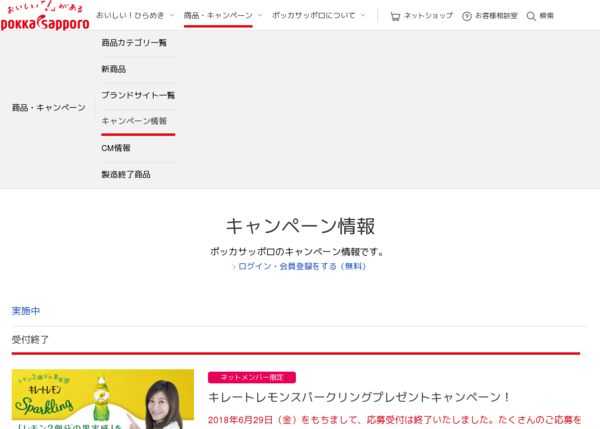Expand the ポッカサッポロについて chevron
This screenshot has height=429, width=600.
(363, 15)
